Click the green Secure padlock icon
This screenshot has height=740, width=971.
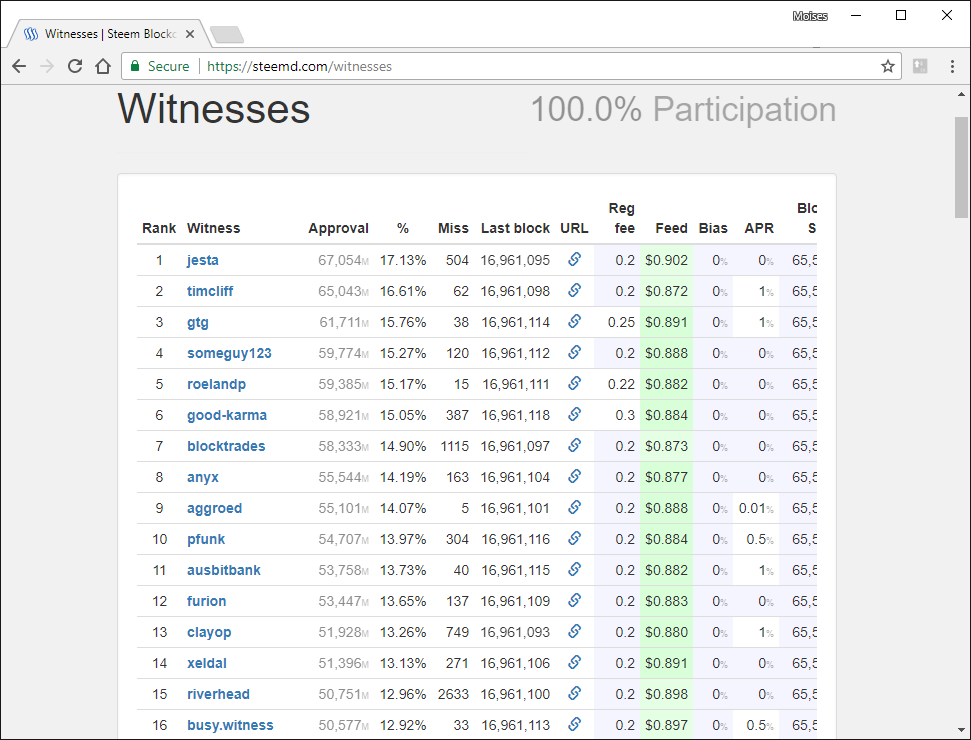134,66
